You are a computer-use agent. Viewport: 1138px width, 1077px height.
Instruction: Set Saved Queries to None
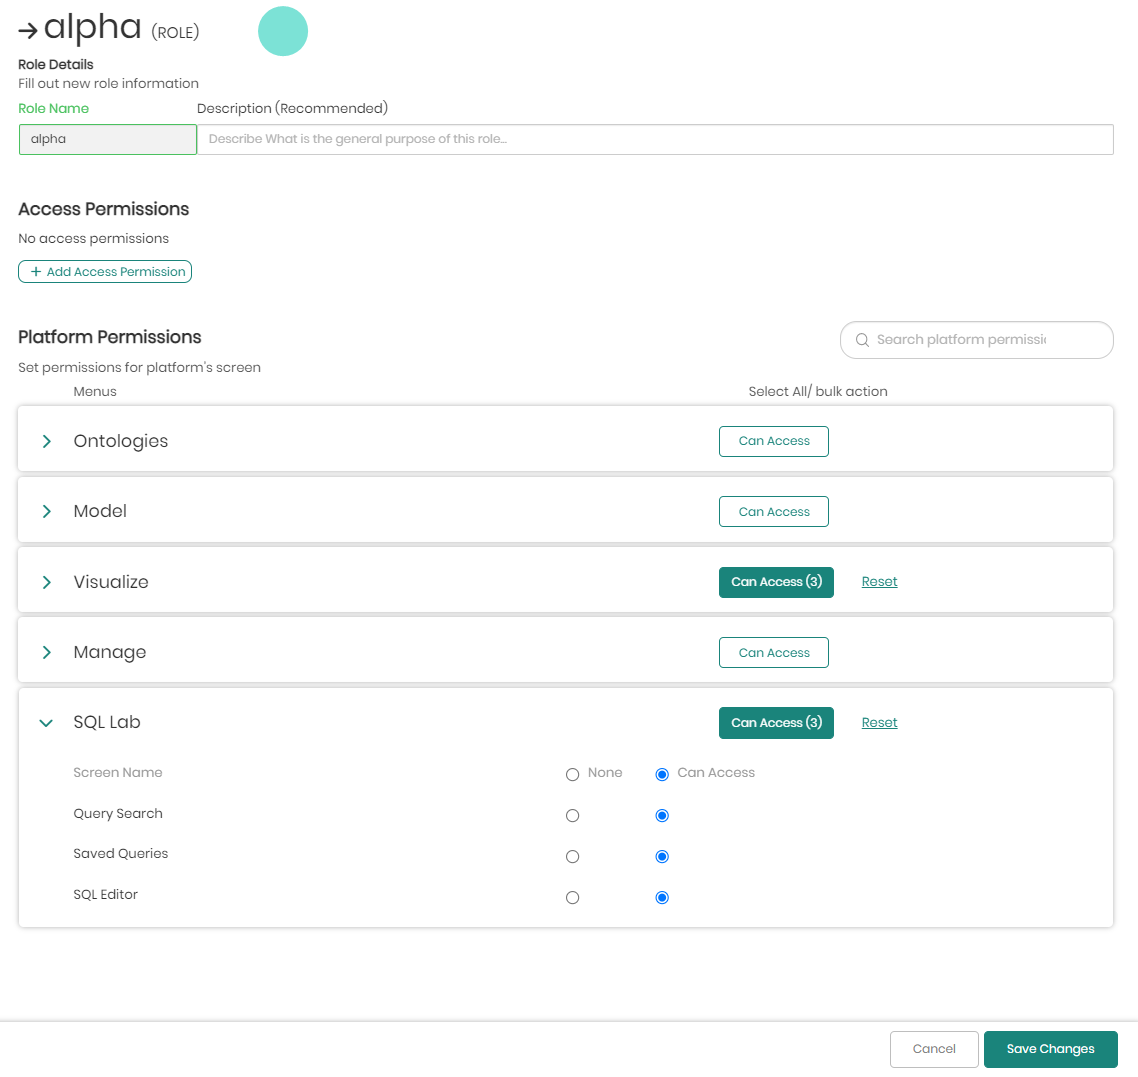point(572,857)
